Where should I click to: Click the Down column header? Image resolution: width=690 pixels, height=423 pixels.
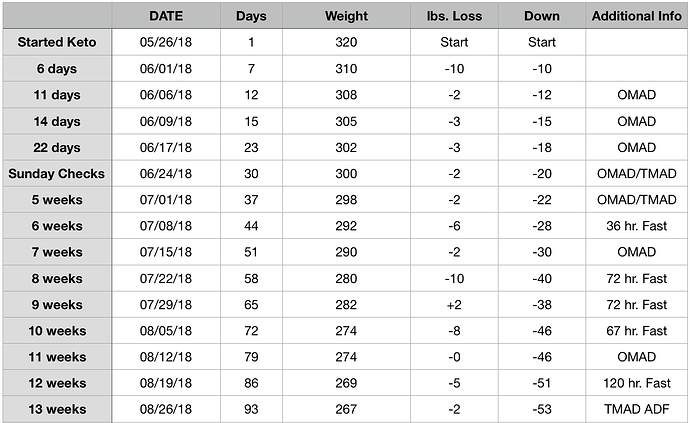click(x=542, y=16)
